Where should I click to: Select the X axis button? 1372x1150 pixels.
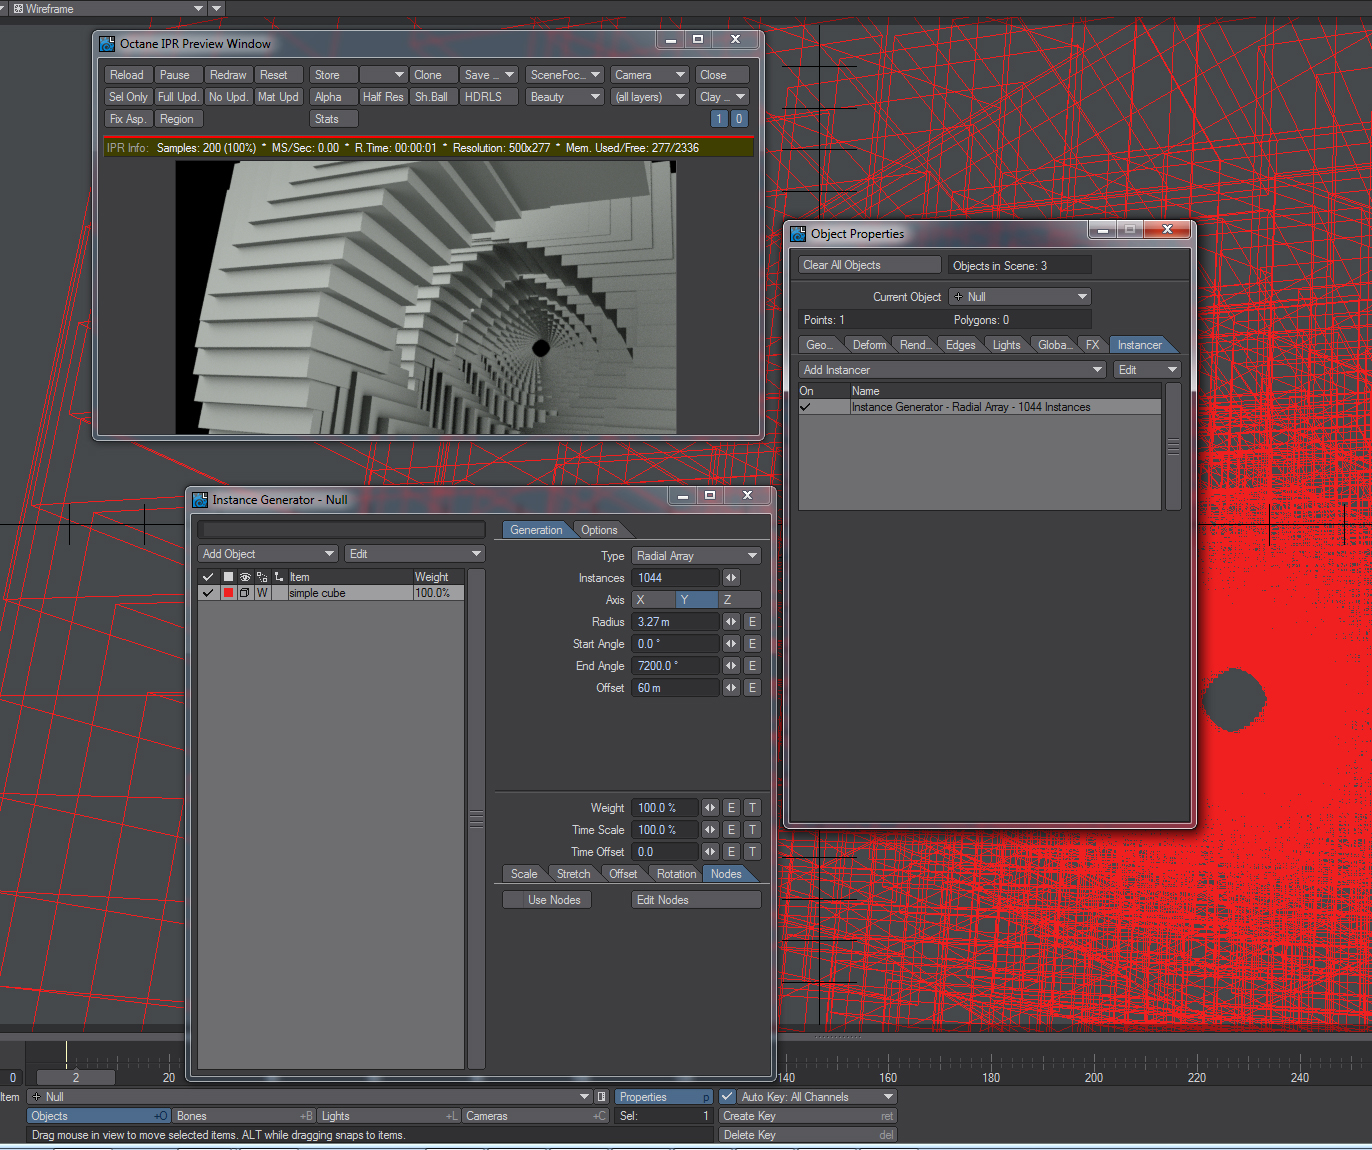[x=653, y=600]
